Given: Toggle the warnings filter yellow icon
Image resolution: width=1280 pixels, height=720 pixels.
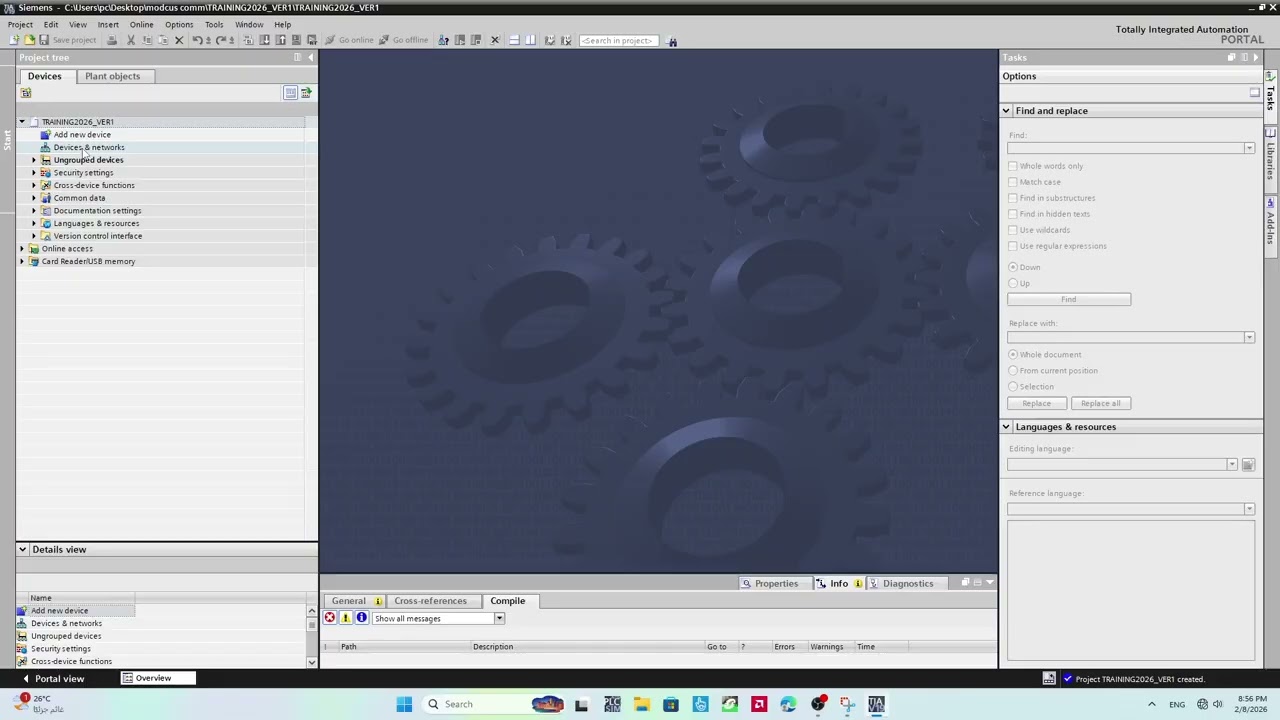Looking at the screenshot, I should coord(345,618).
